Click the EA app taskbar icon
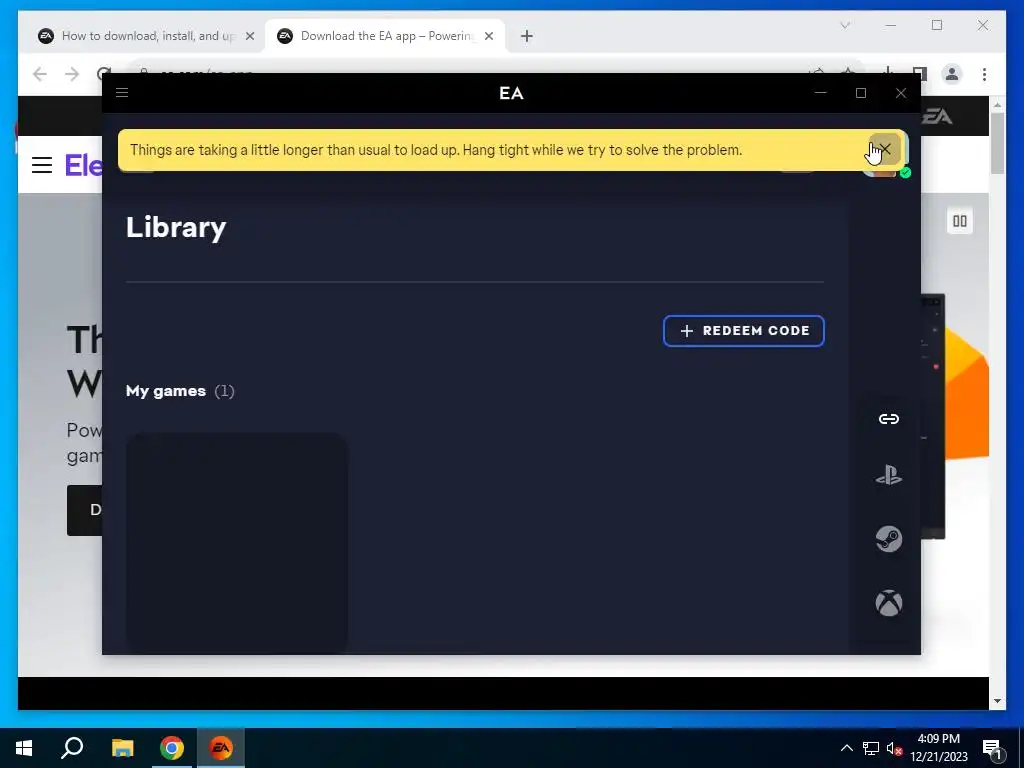Screen dimensions: 1024x768 [x=221, y=748]
